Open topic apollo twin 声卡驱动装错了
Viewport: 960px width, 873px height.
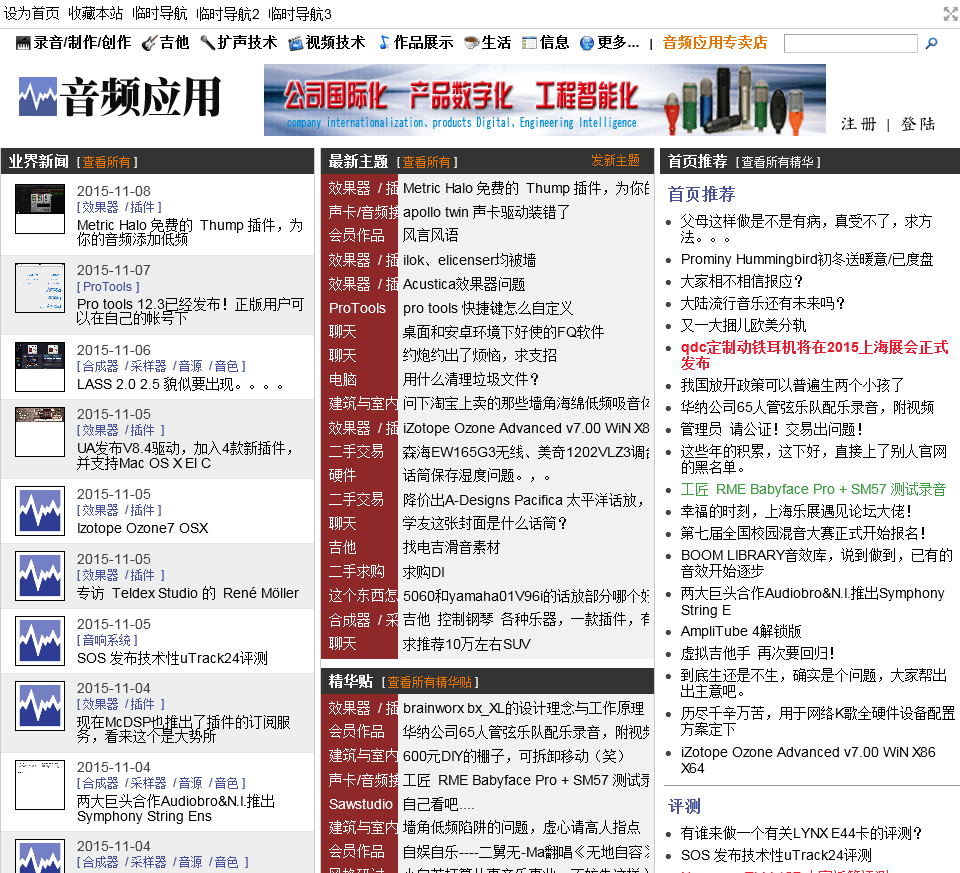(x=486, y=212)
